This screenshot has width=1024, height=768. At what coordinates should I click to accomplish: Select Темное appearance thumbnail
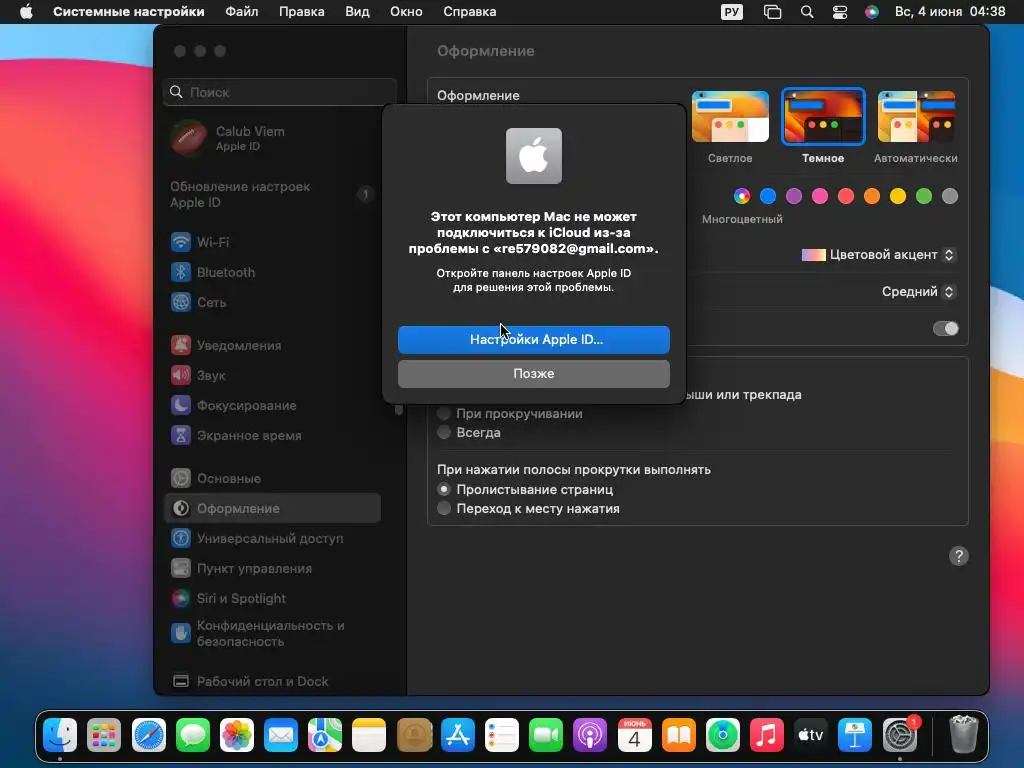click(823, 116)
